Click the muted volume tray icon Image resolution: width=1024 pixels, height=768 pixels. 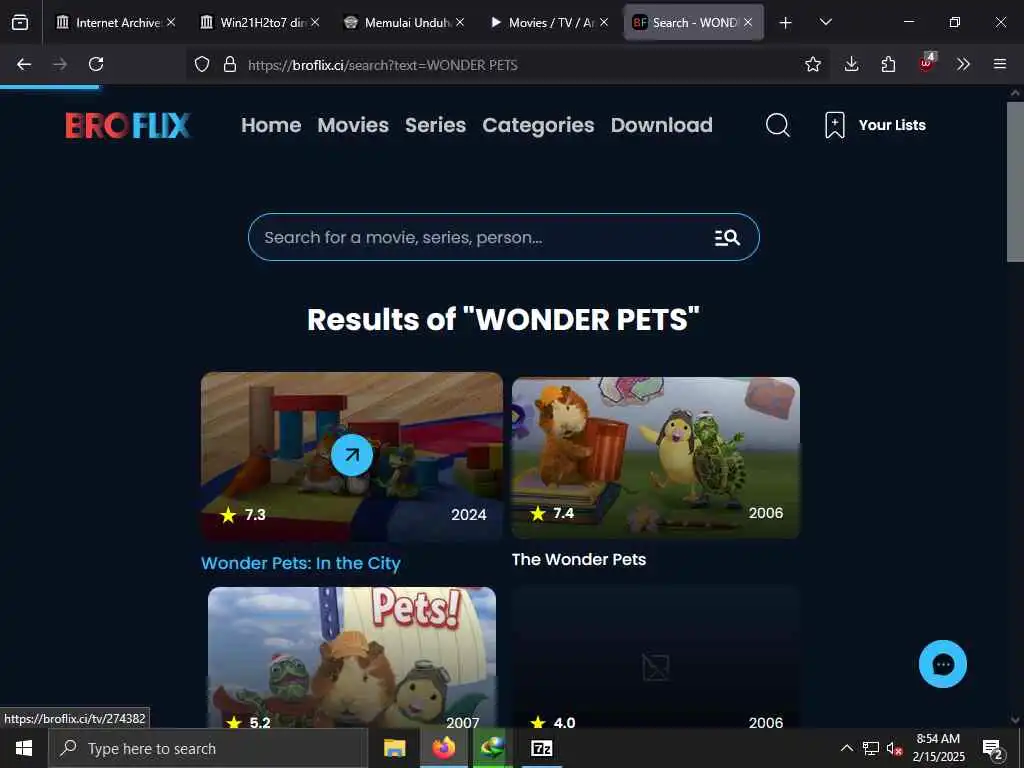point(894,748)
